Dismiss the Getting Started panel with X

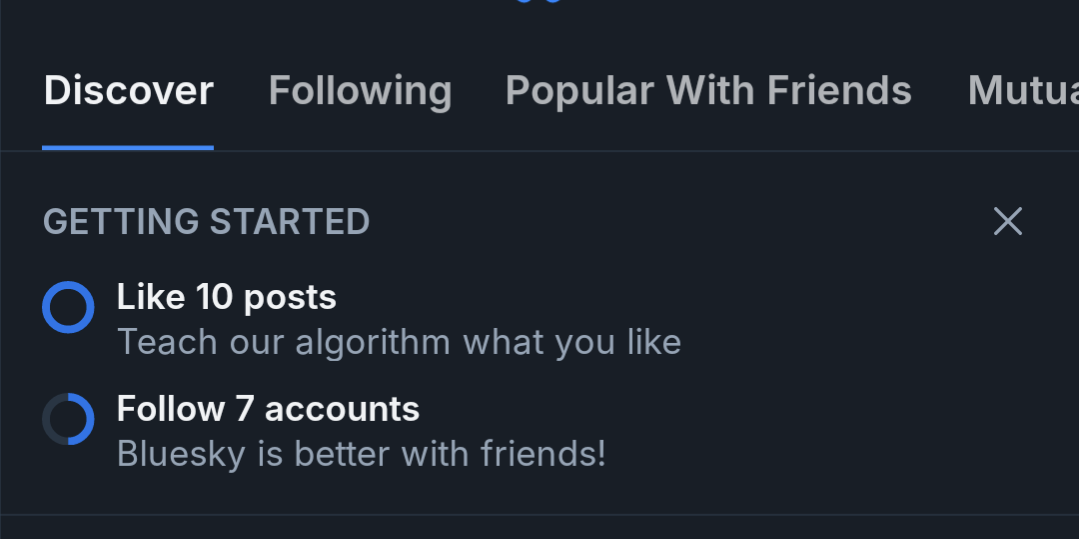[1007, 221]
